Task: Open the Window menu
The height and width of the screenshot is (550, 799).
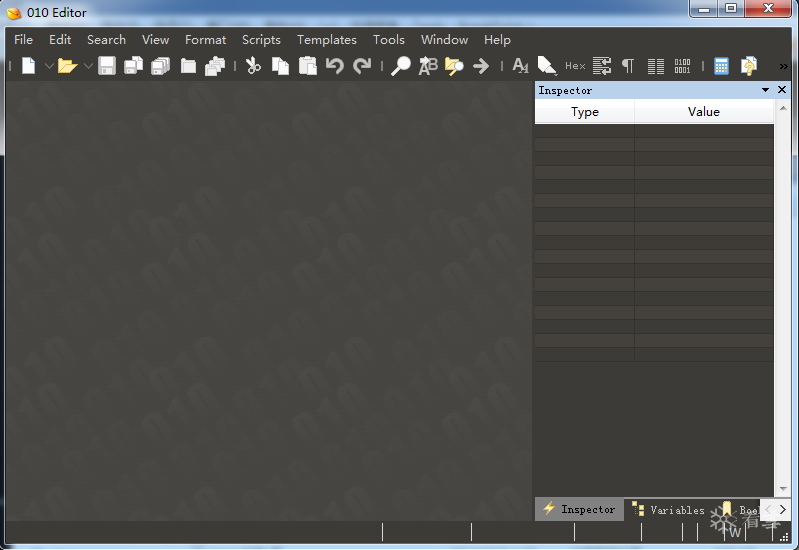Action: pos(444,40)
